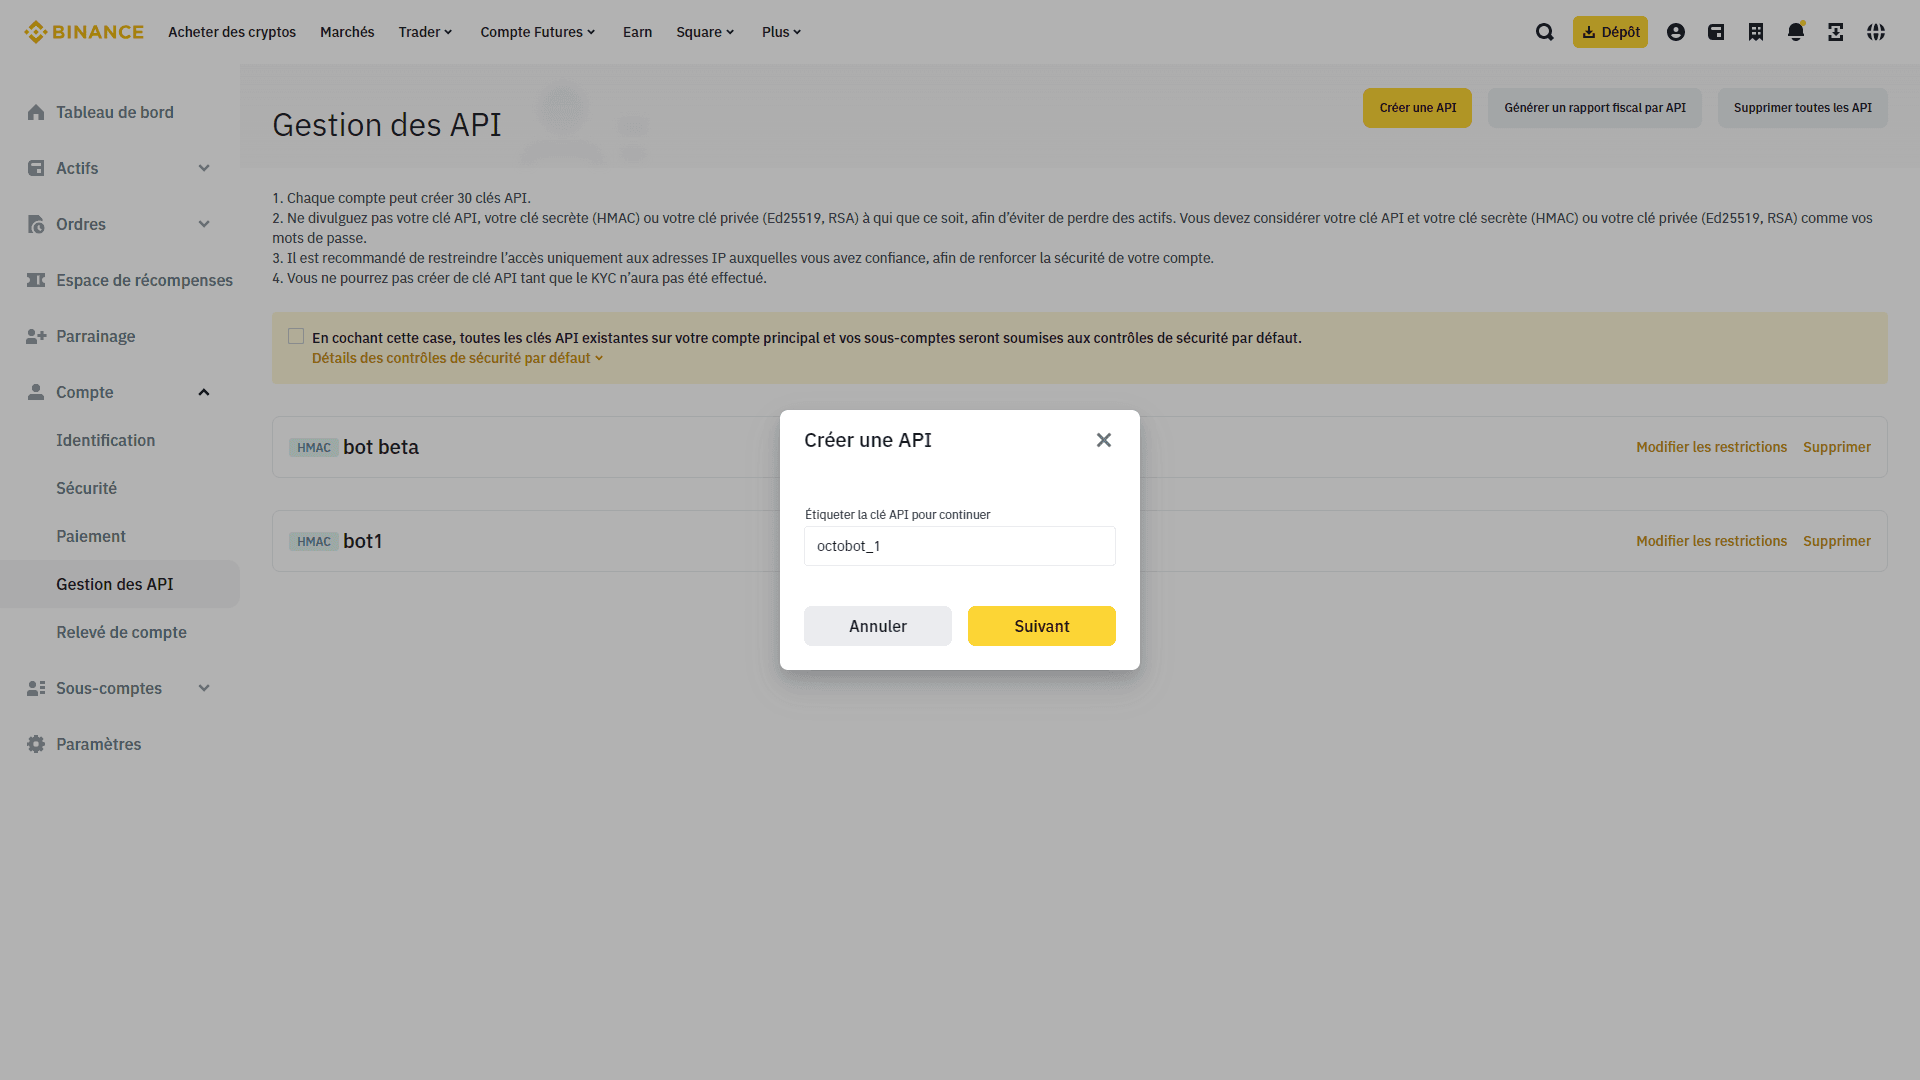
Task: Select the bot beta API key name
Action: (x=381, y=447)
